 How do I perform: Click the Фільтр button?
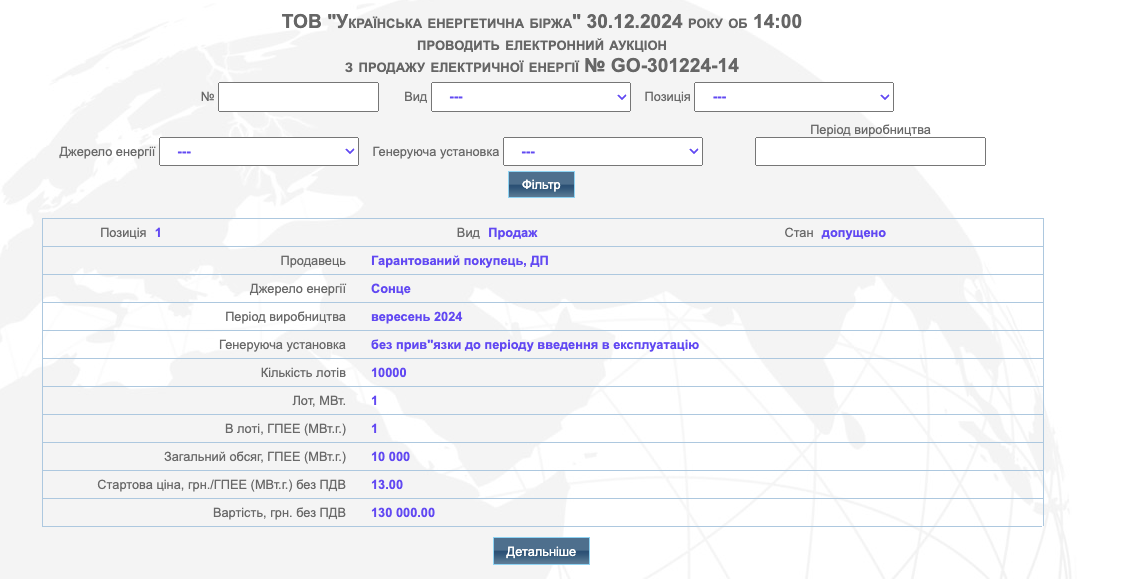pyautogui.click(x=541, y=185)
